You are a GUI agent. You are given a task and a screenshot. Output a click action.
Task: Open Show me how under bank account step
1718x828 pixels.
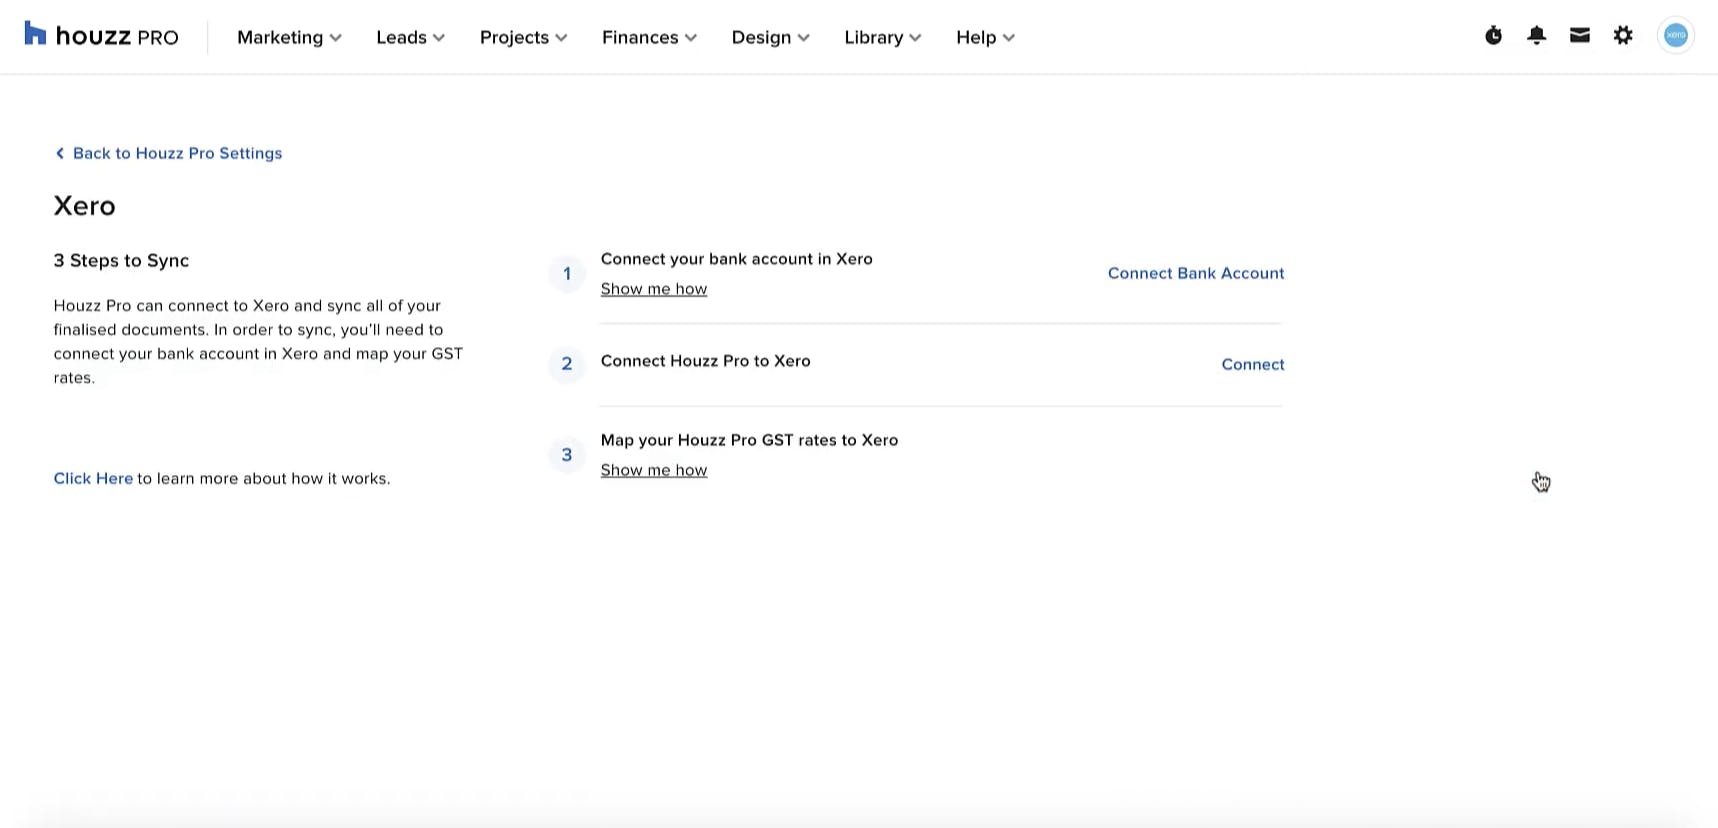(654, 289)
